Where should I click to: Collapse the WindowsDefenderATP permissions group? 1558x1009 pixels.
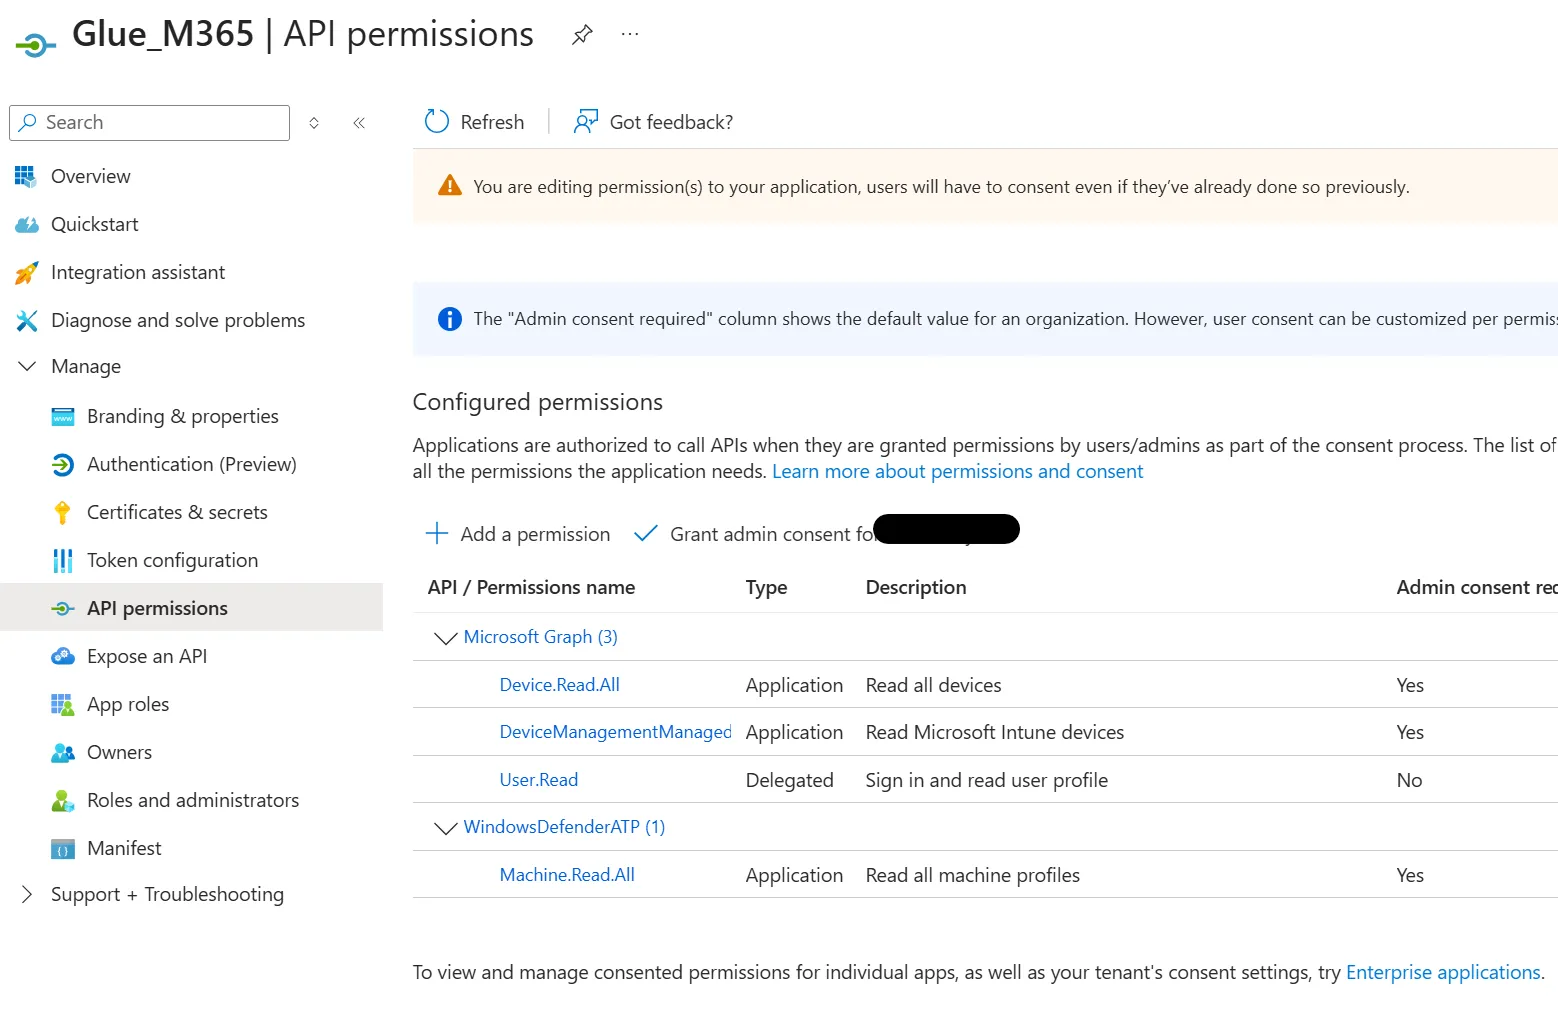[x=444, y=827]
